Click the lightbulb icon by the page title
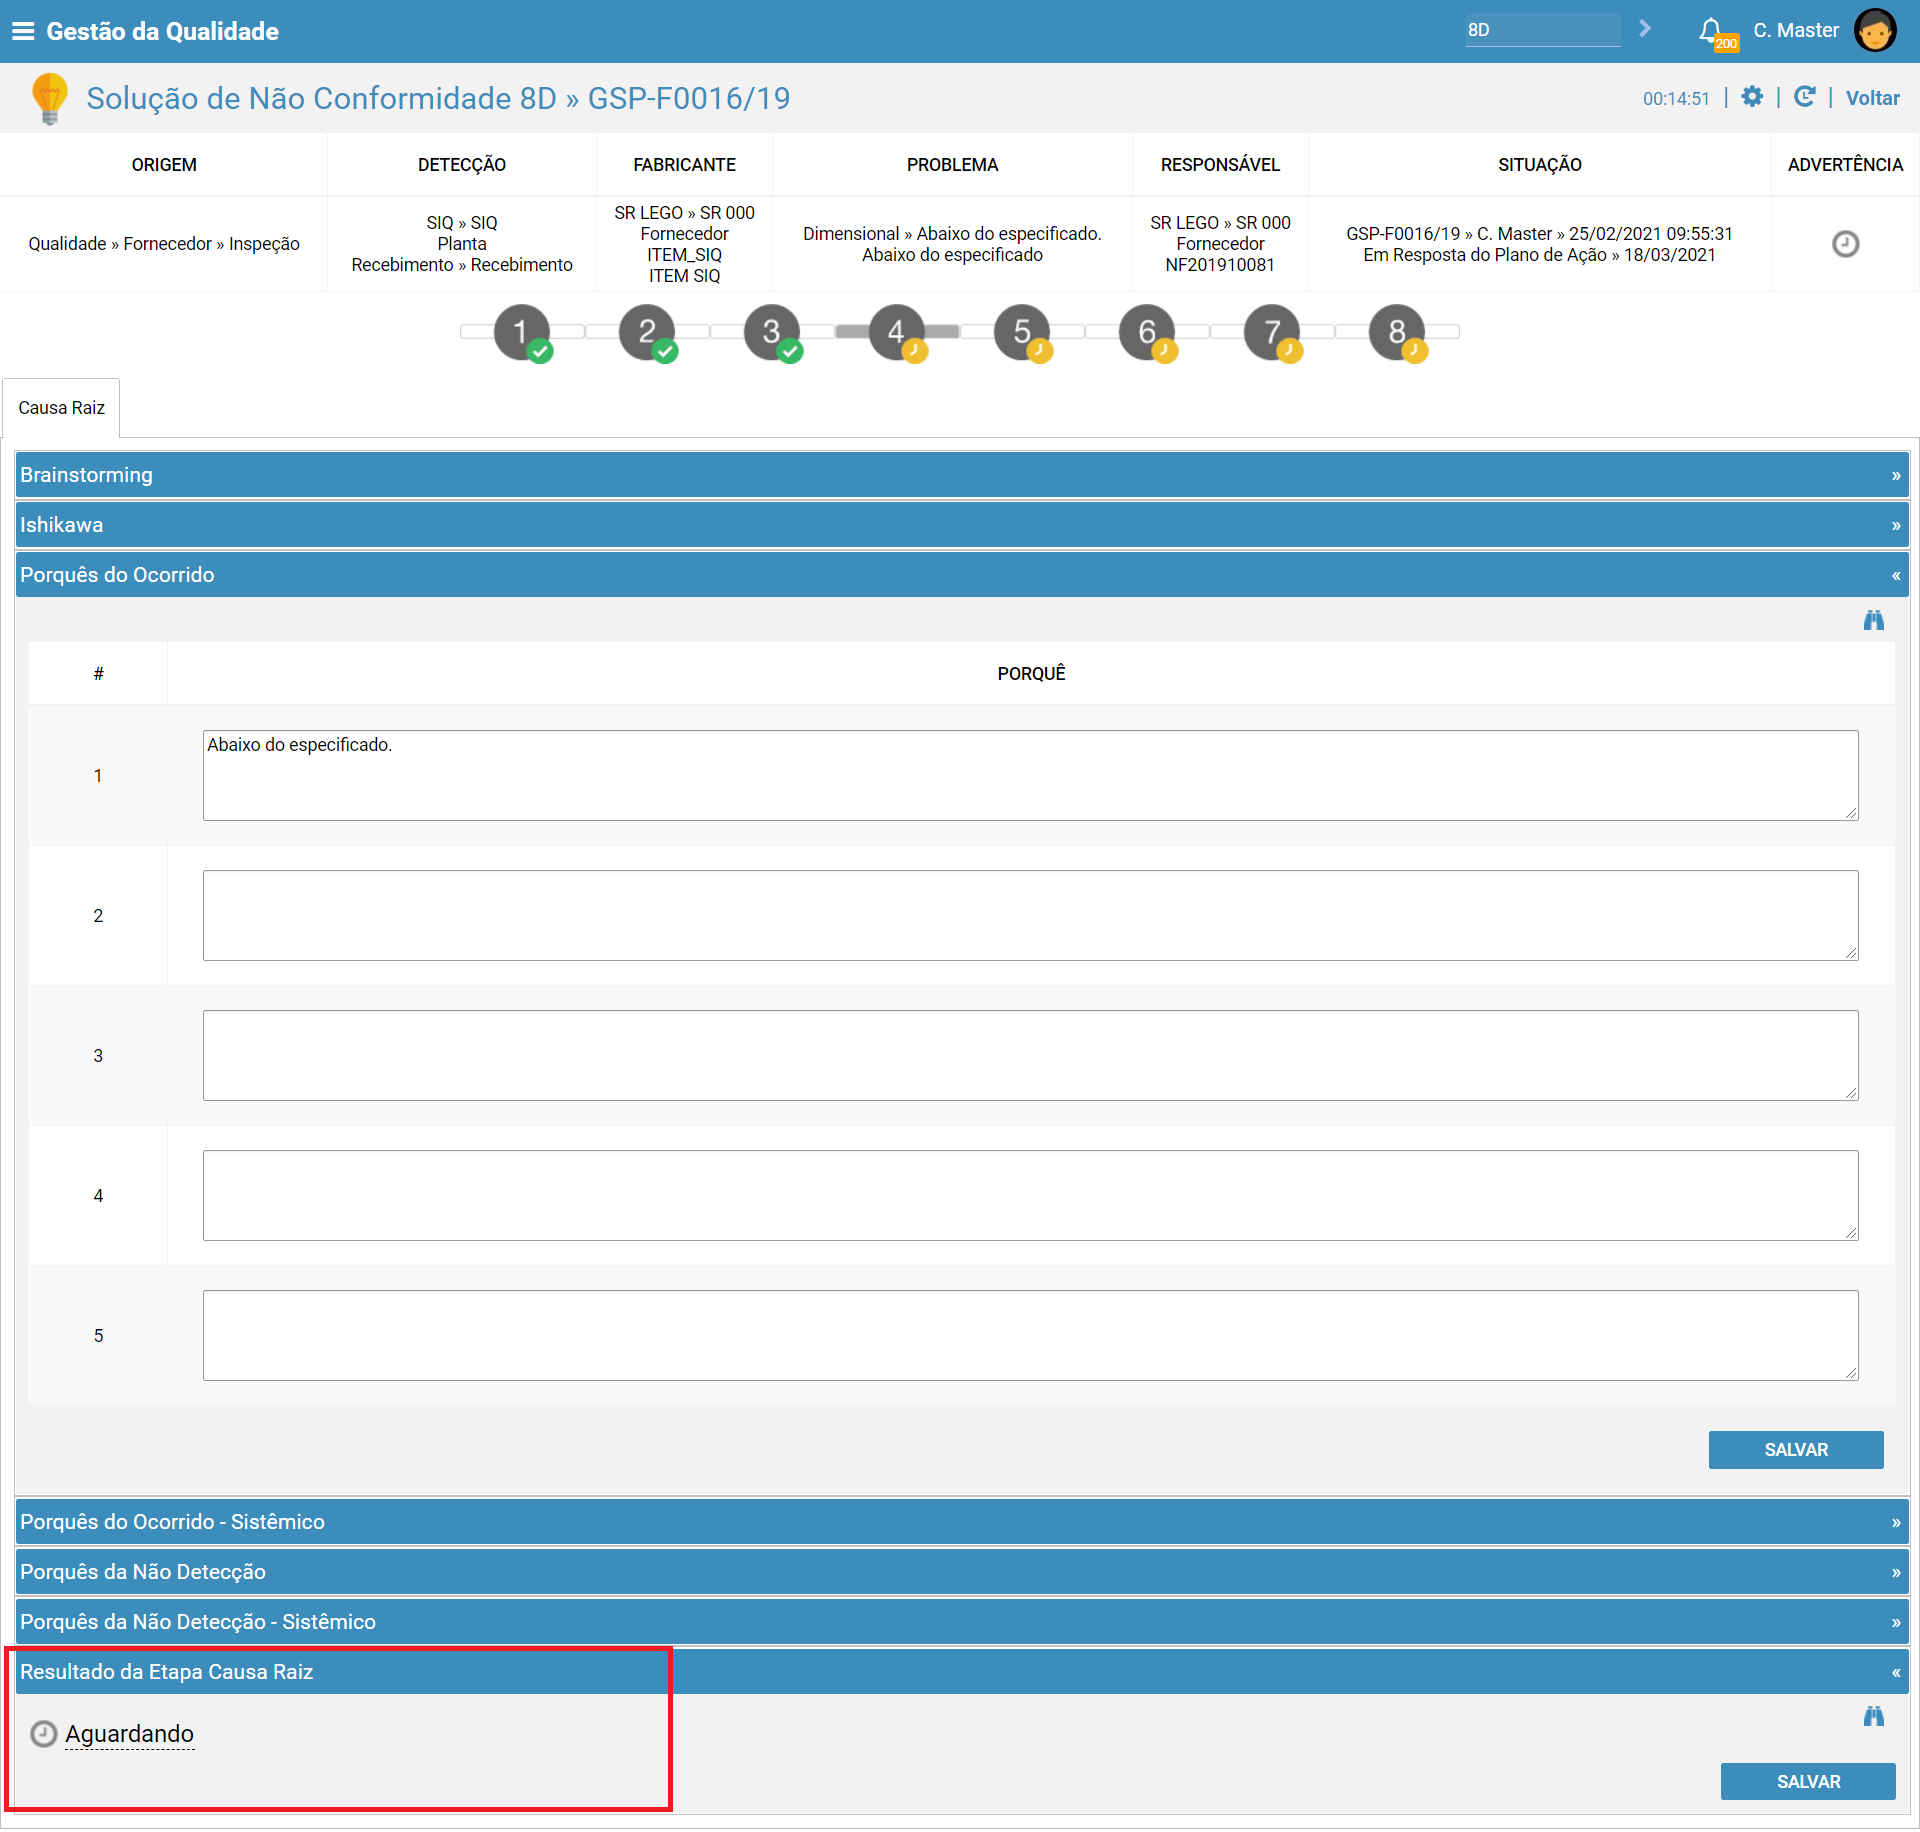Image resolution: width=1920 pixels, height=1832 pixels. tap(49, 98)
